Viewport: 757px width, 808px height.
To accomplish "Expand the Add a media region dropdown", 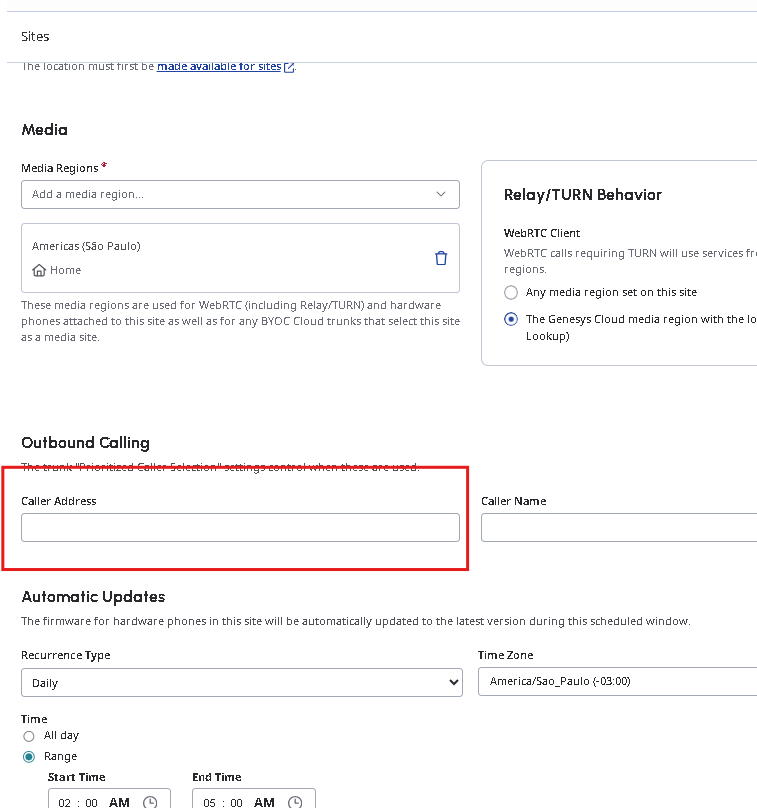I will [240, 194].
